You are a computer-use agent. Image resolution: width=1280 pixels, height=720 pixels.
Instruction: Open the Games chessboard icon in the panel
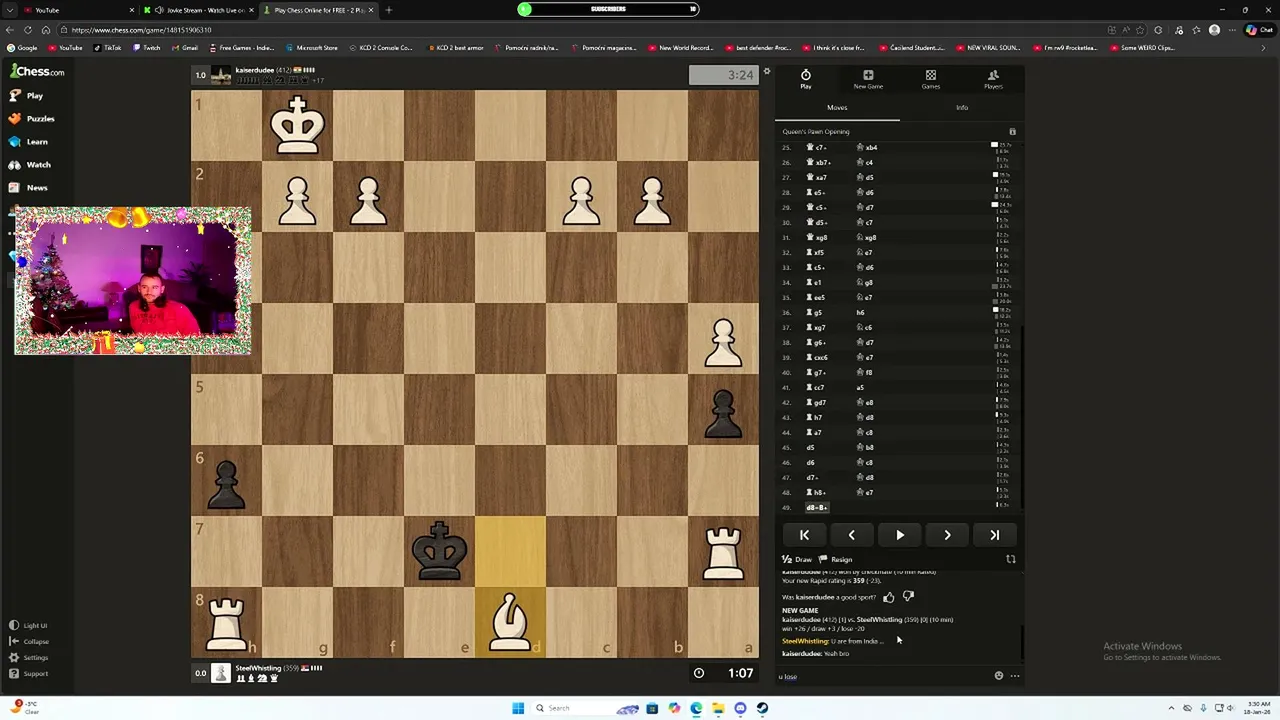pyautogui.click(x=930, y=80)
